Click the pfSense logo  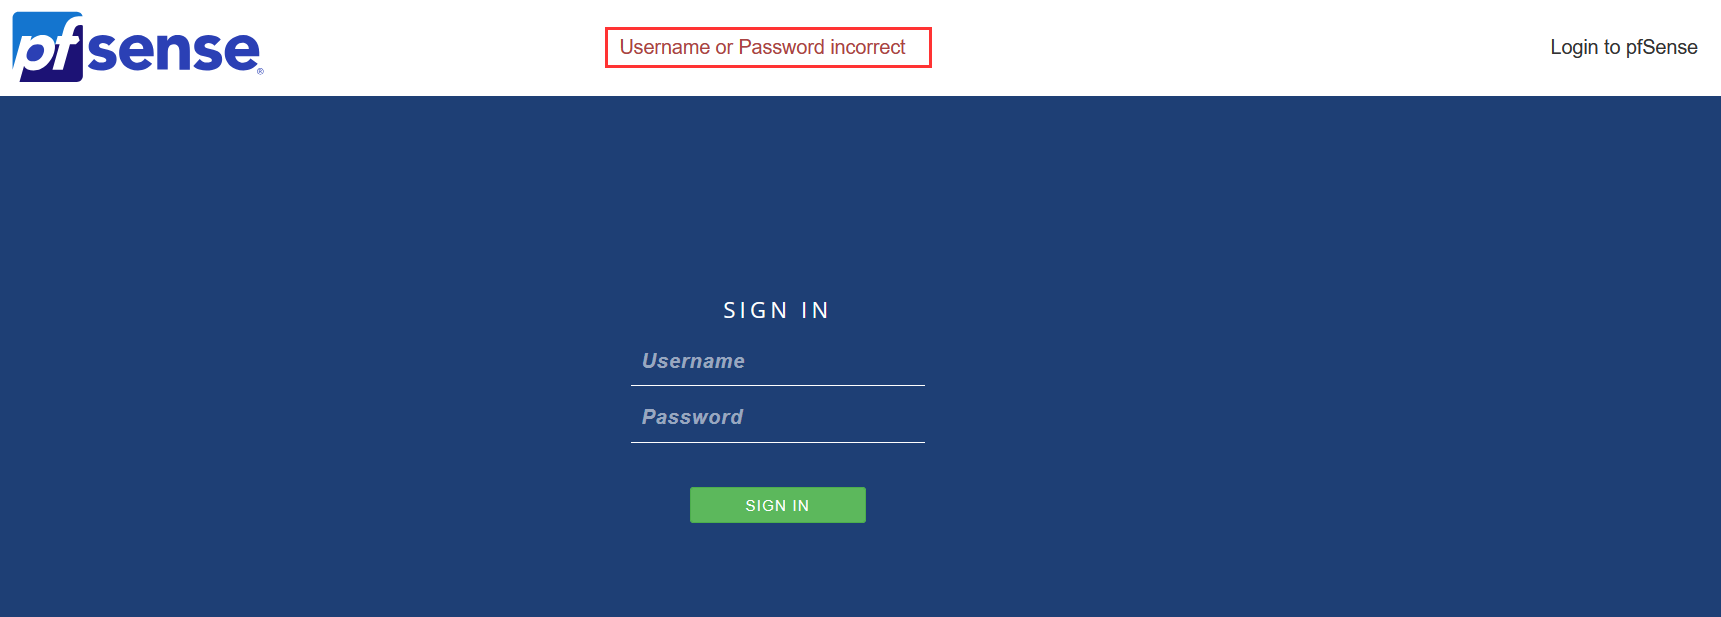tap(137, 47)
